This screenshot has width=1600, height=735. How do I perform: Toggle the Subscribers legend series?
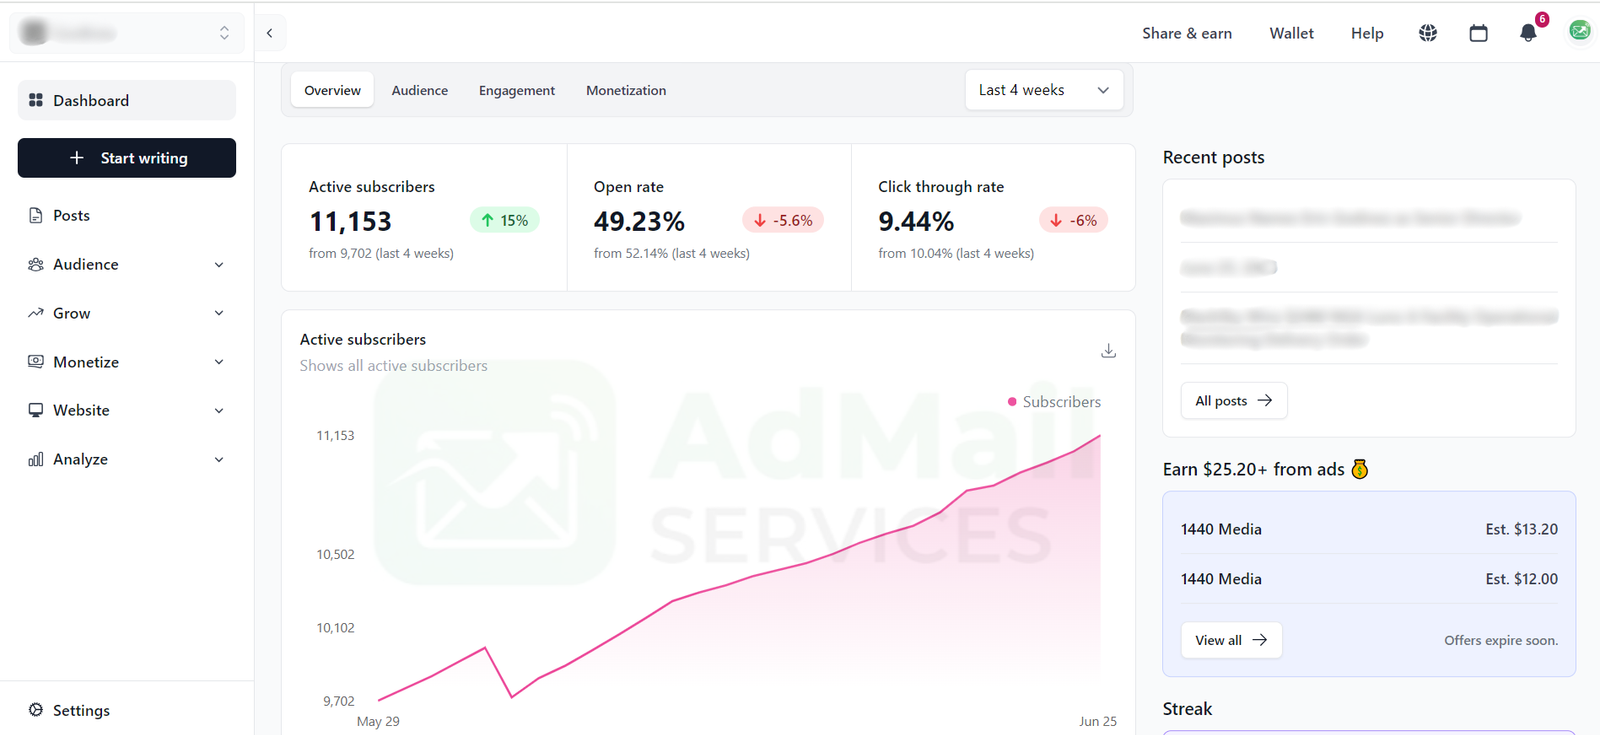point(1054,402)
